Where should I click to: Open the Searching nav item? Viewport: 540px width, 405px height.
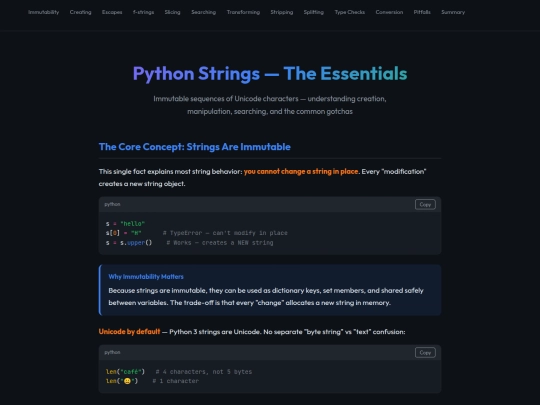click(x=204, y=12)
